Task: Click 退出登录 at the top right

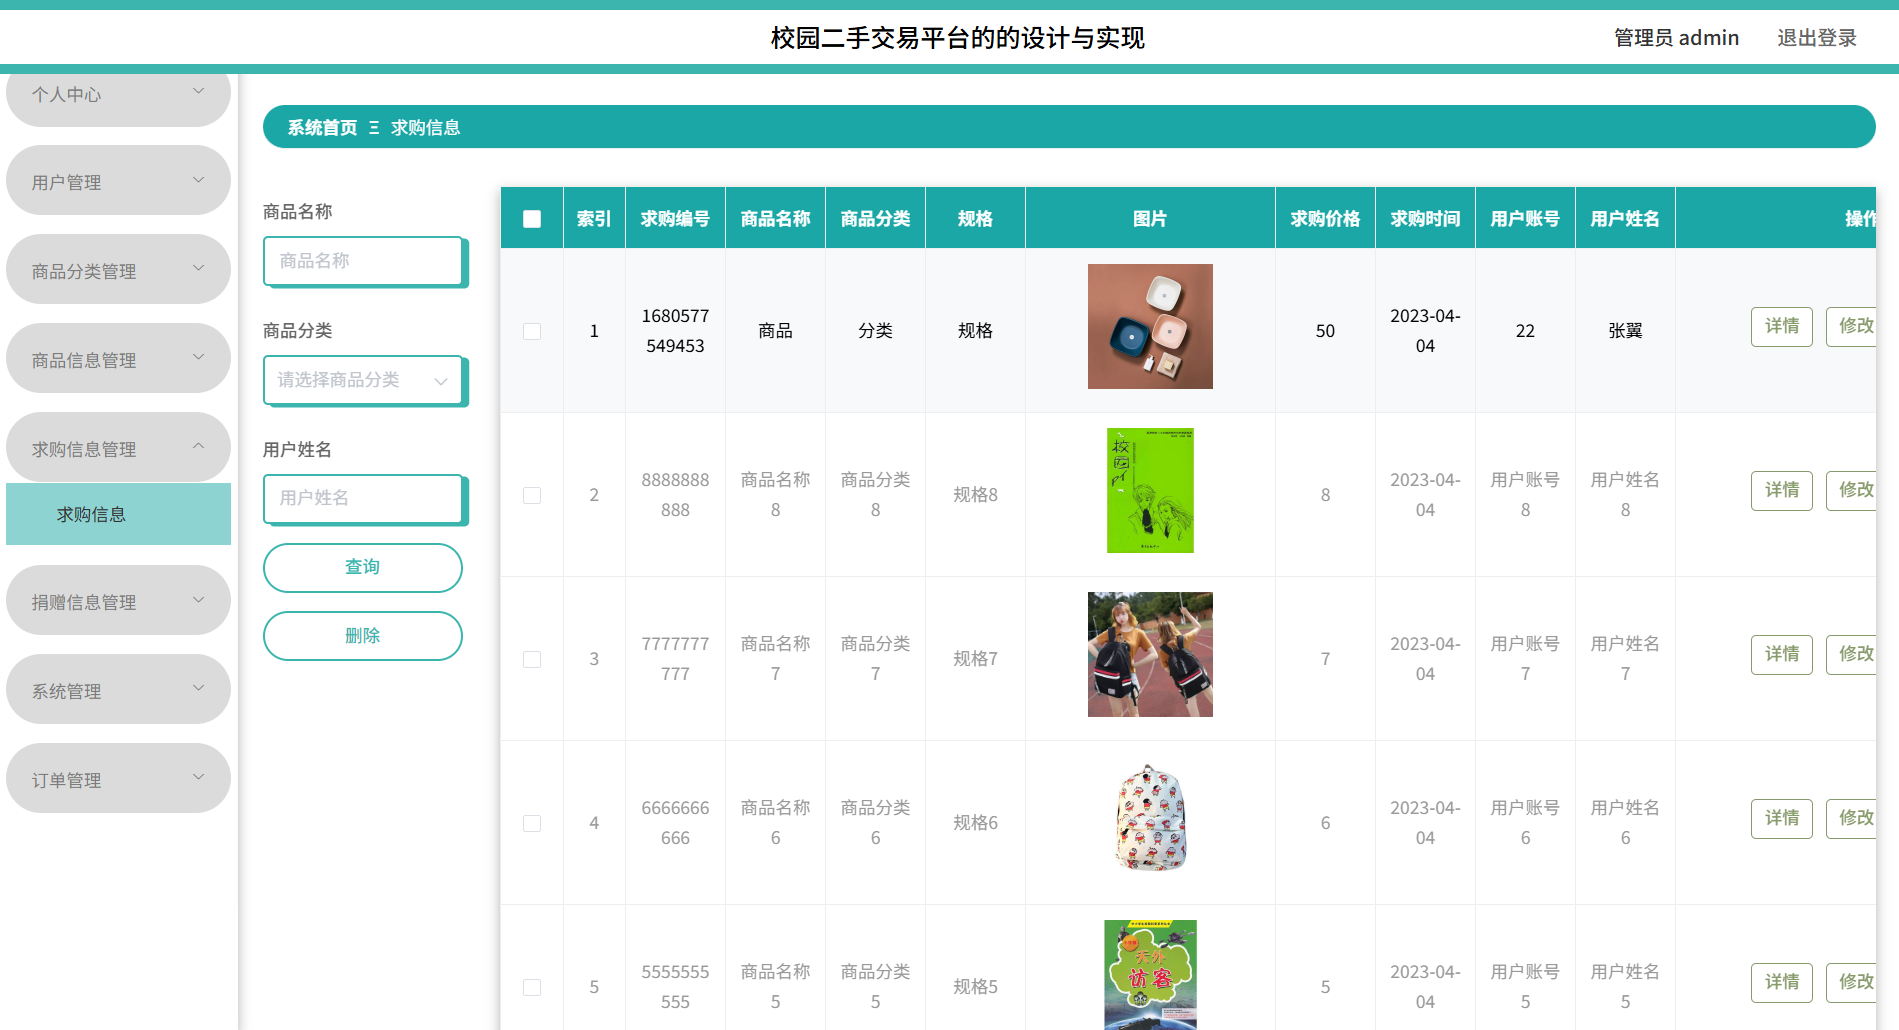Action: coord(1816,37)
